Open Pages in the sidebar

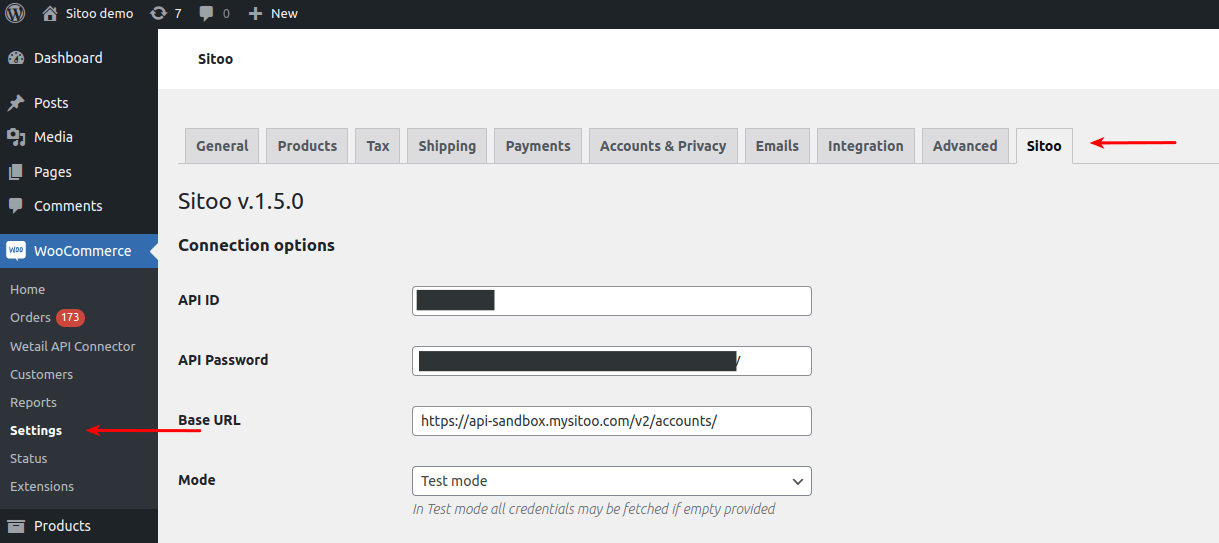(52, 172)
